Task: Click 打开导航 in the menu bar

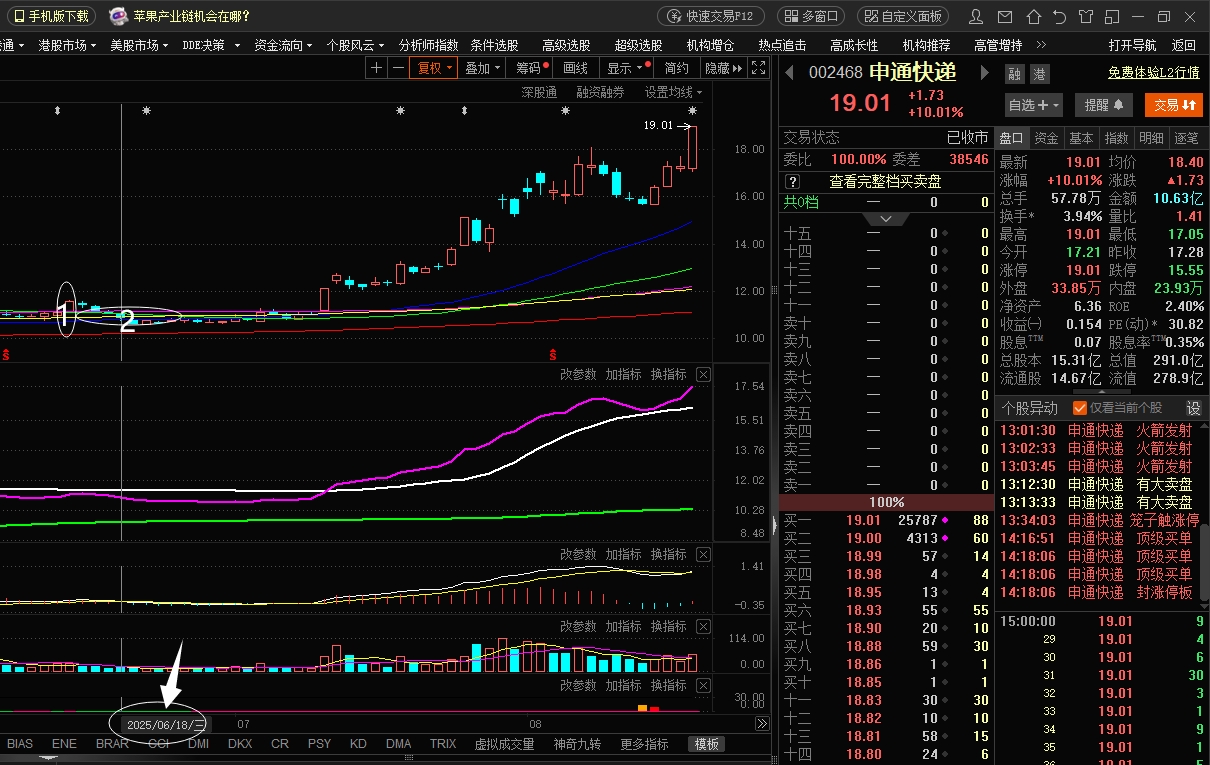Action: [x=1132, y=45]
